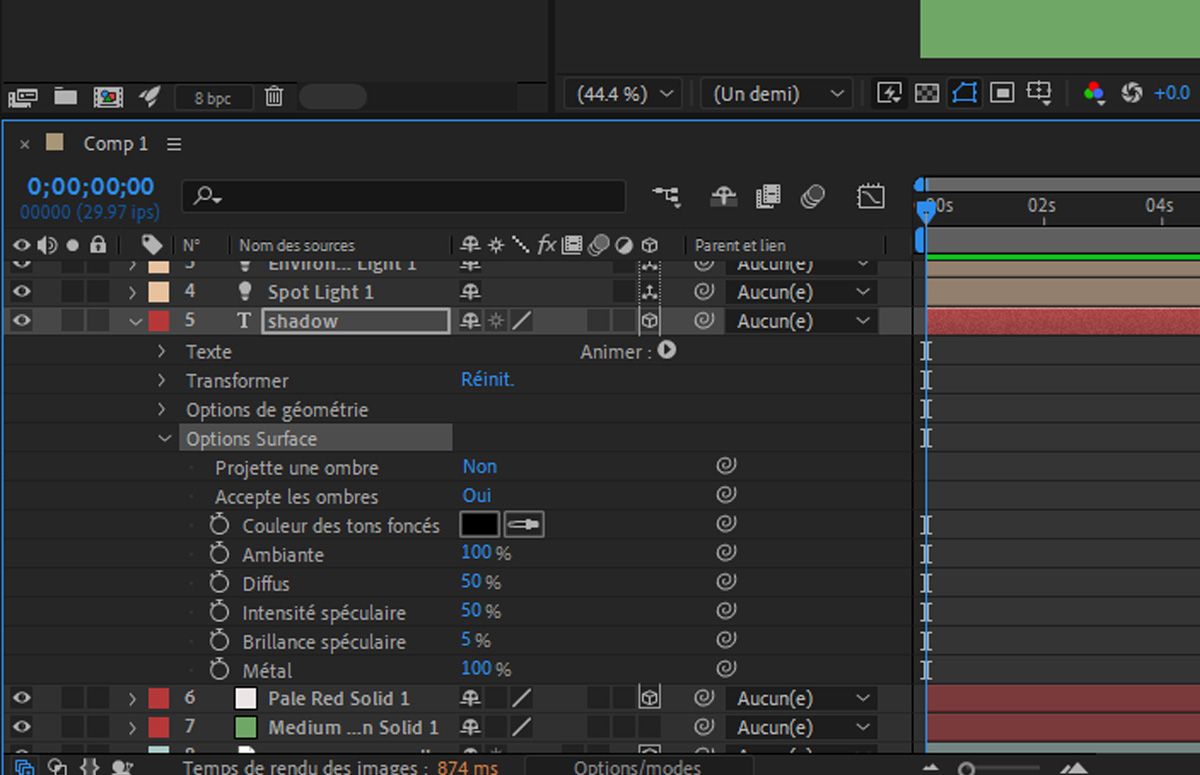
Task: Hide the shadow text layer
Action: 21,321
